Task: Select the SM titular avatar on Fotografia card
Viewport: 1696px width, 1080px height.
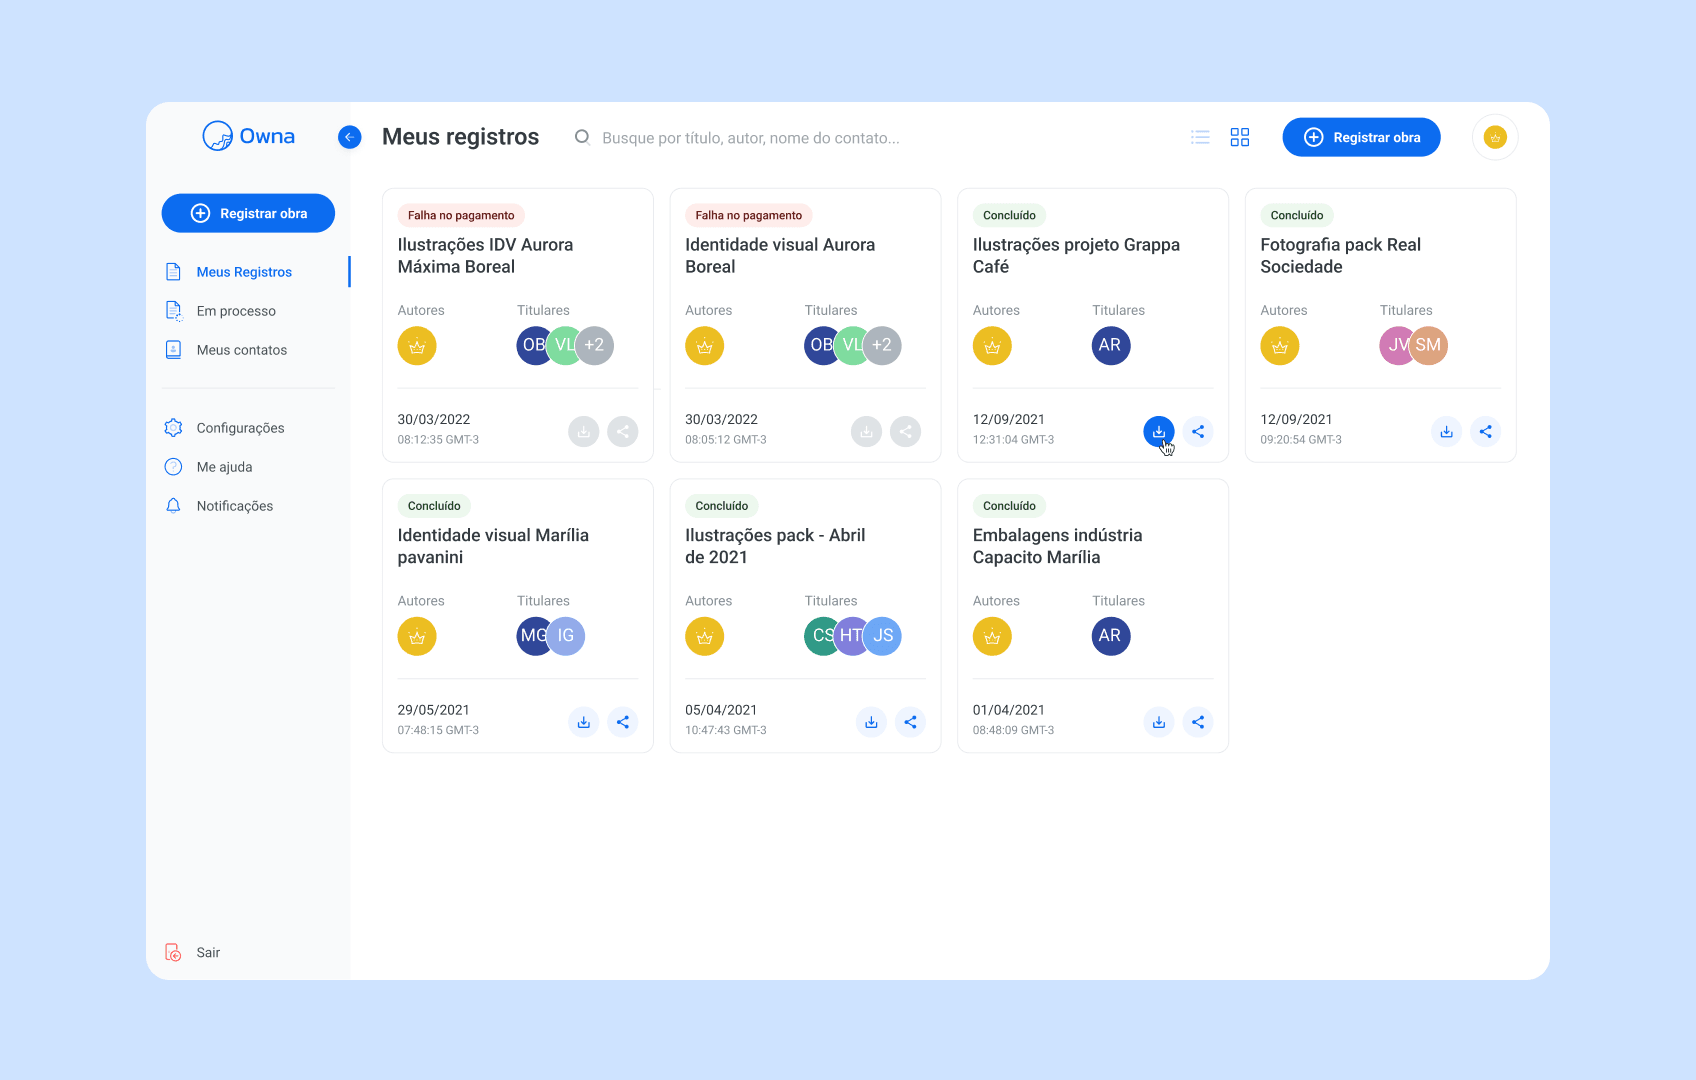Action: click(1429, 346)
